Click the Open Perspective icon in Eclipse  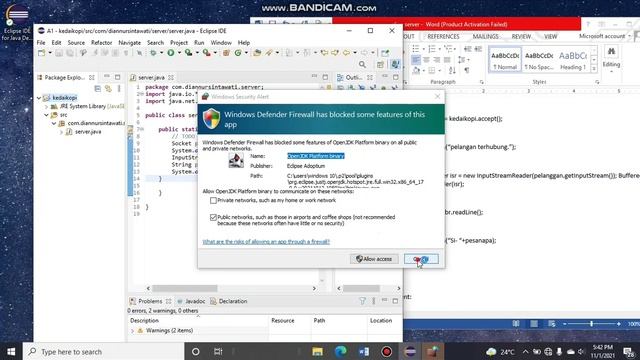(x=380, y=64)
